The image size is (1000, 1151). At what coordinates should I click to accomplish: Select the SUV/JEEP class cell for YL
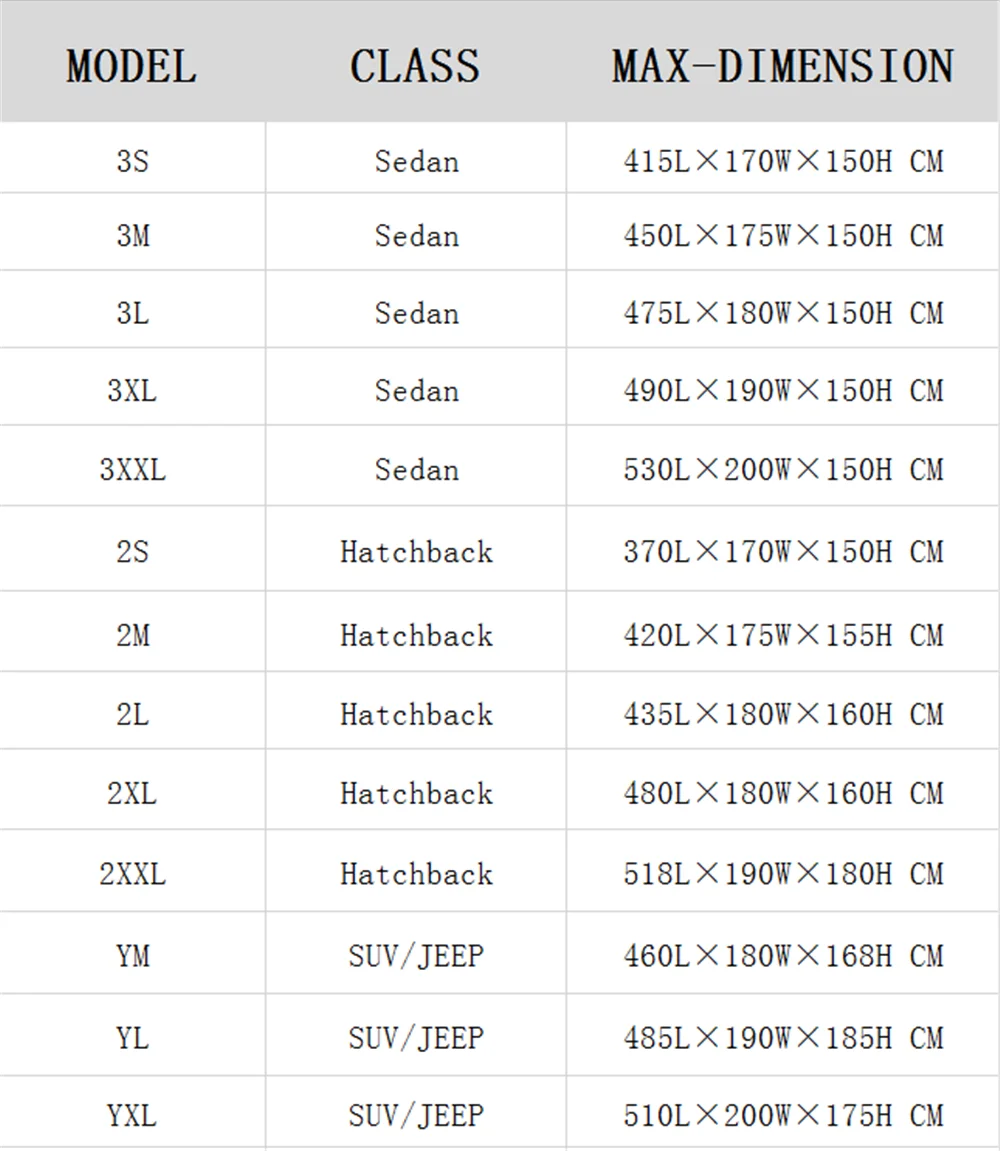[x=416, y=1038]
